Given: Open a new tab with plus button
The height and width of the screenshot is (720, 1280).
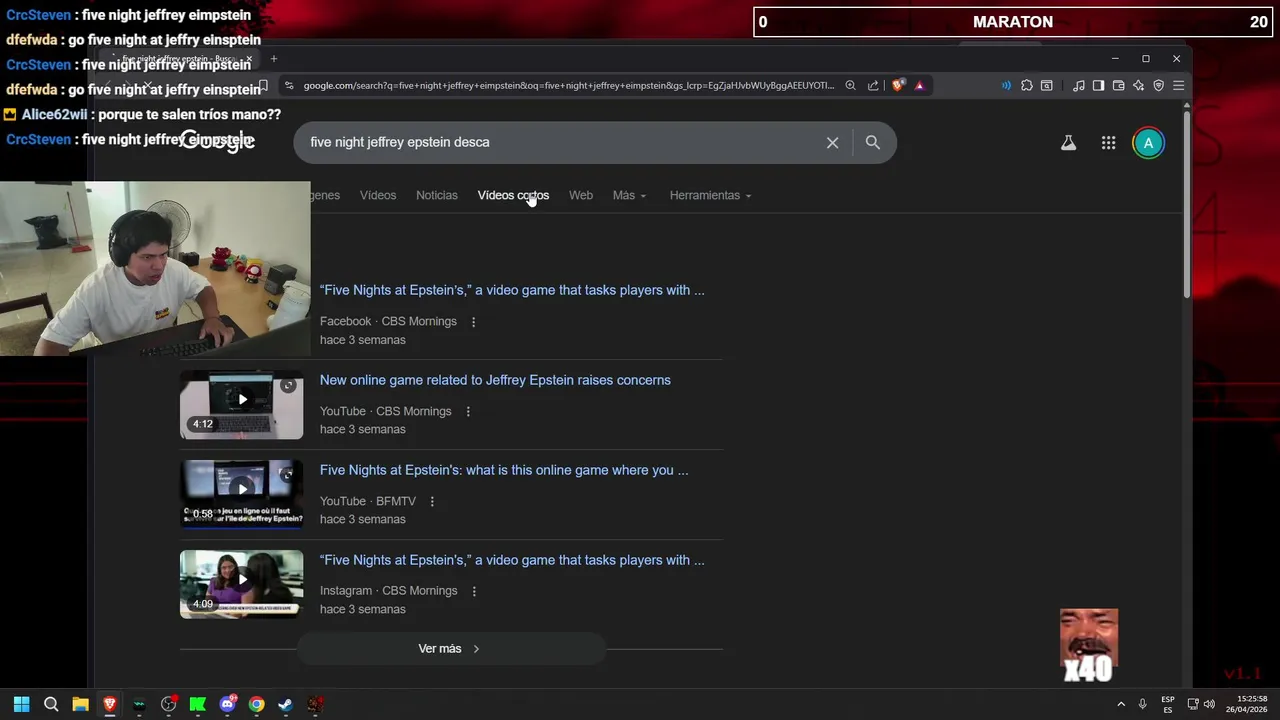Looking at the screenshot, I should click(274, 59).
